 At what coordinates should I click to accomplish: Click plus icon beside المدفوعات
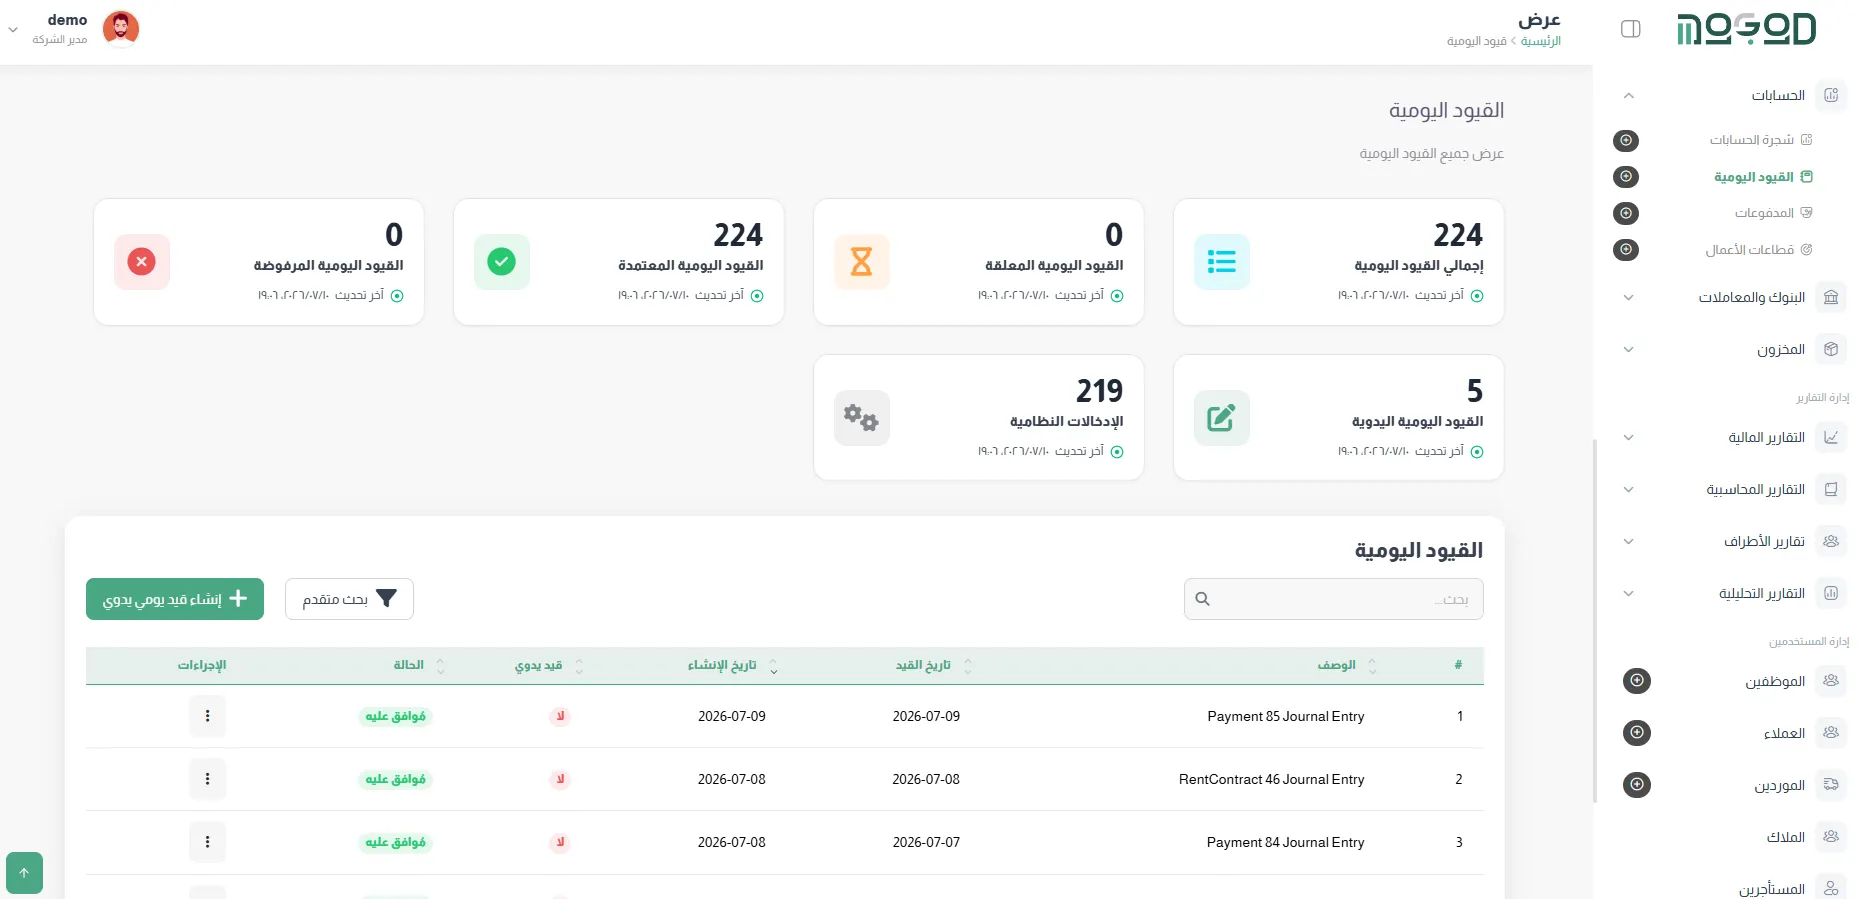pyautogui.click(x=1626, y=213)
